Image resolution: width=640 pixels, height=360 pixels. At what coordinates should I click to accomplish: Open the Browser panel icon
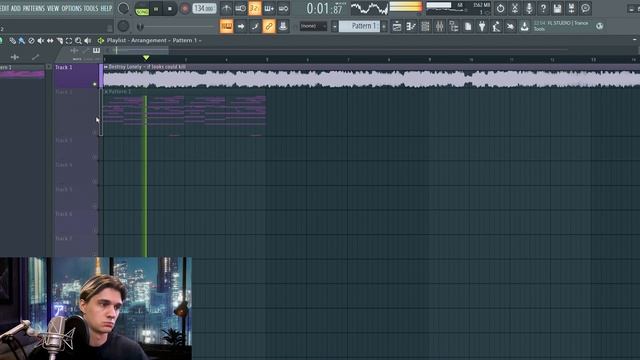[x=454, y=27]
